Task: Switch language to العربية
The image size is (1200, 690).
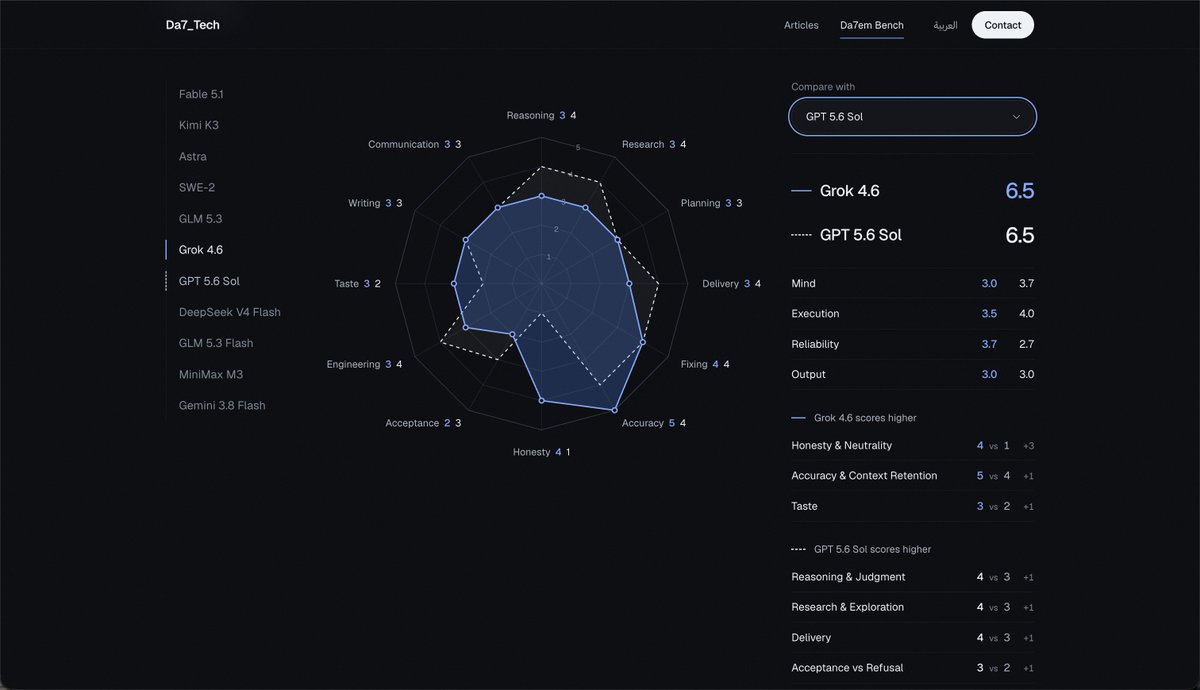Action: click(x=945, y=25)
